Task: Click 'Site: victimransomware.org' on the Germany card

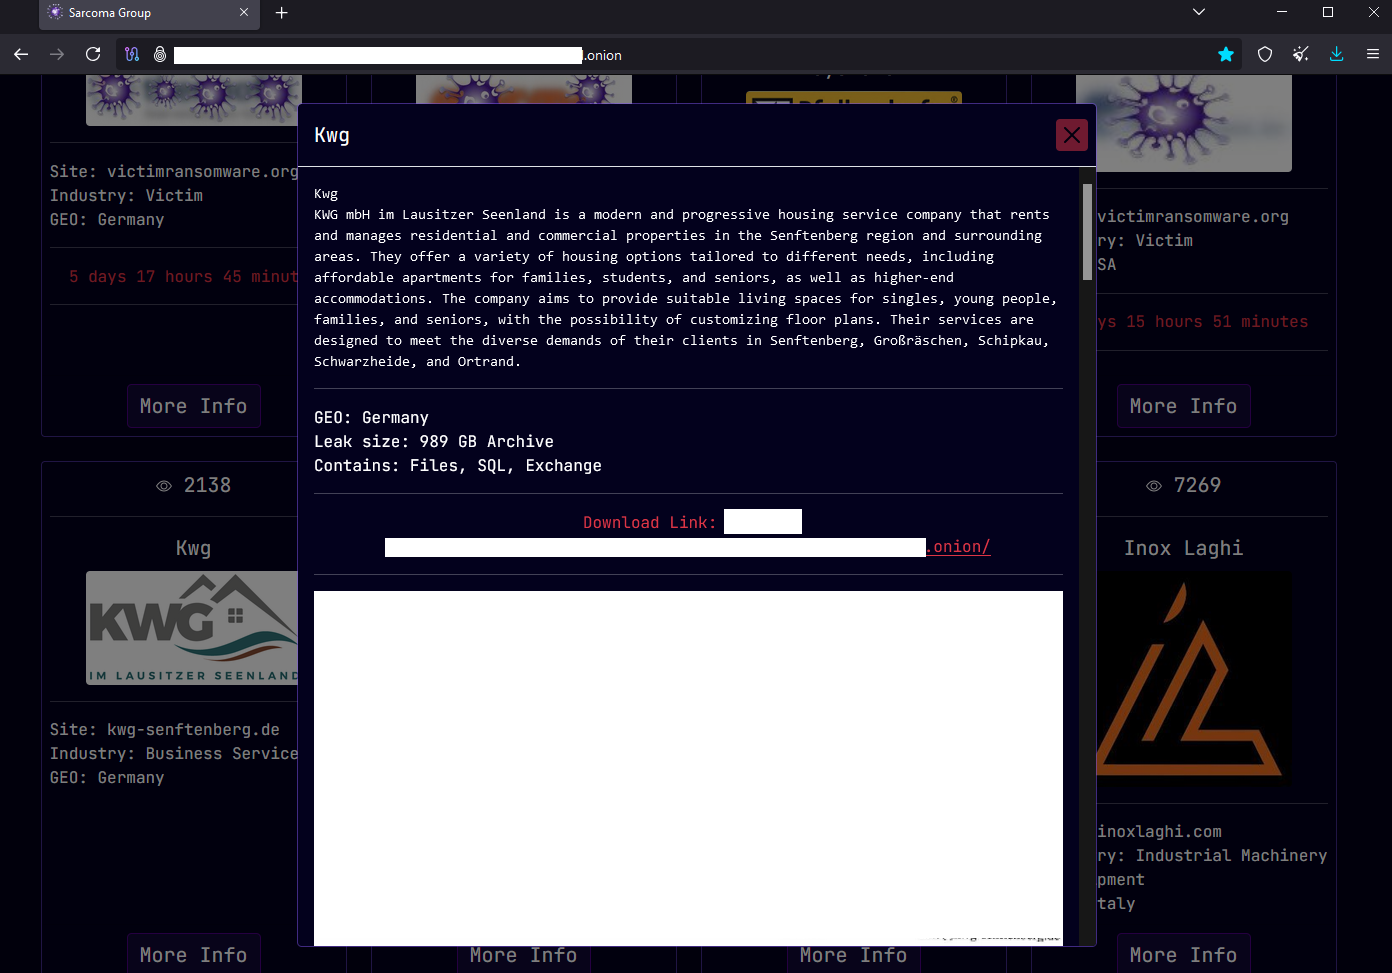Action: pos(174,172)
